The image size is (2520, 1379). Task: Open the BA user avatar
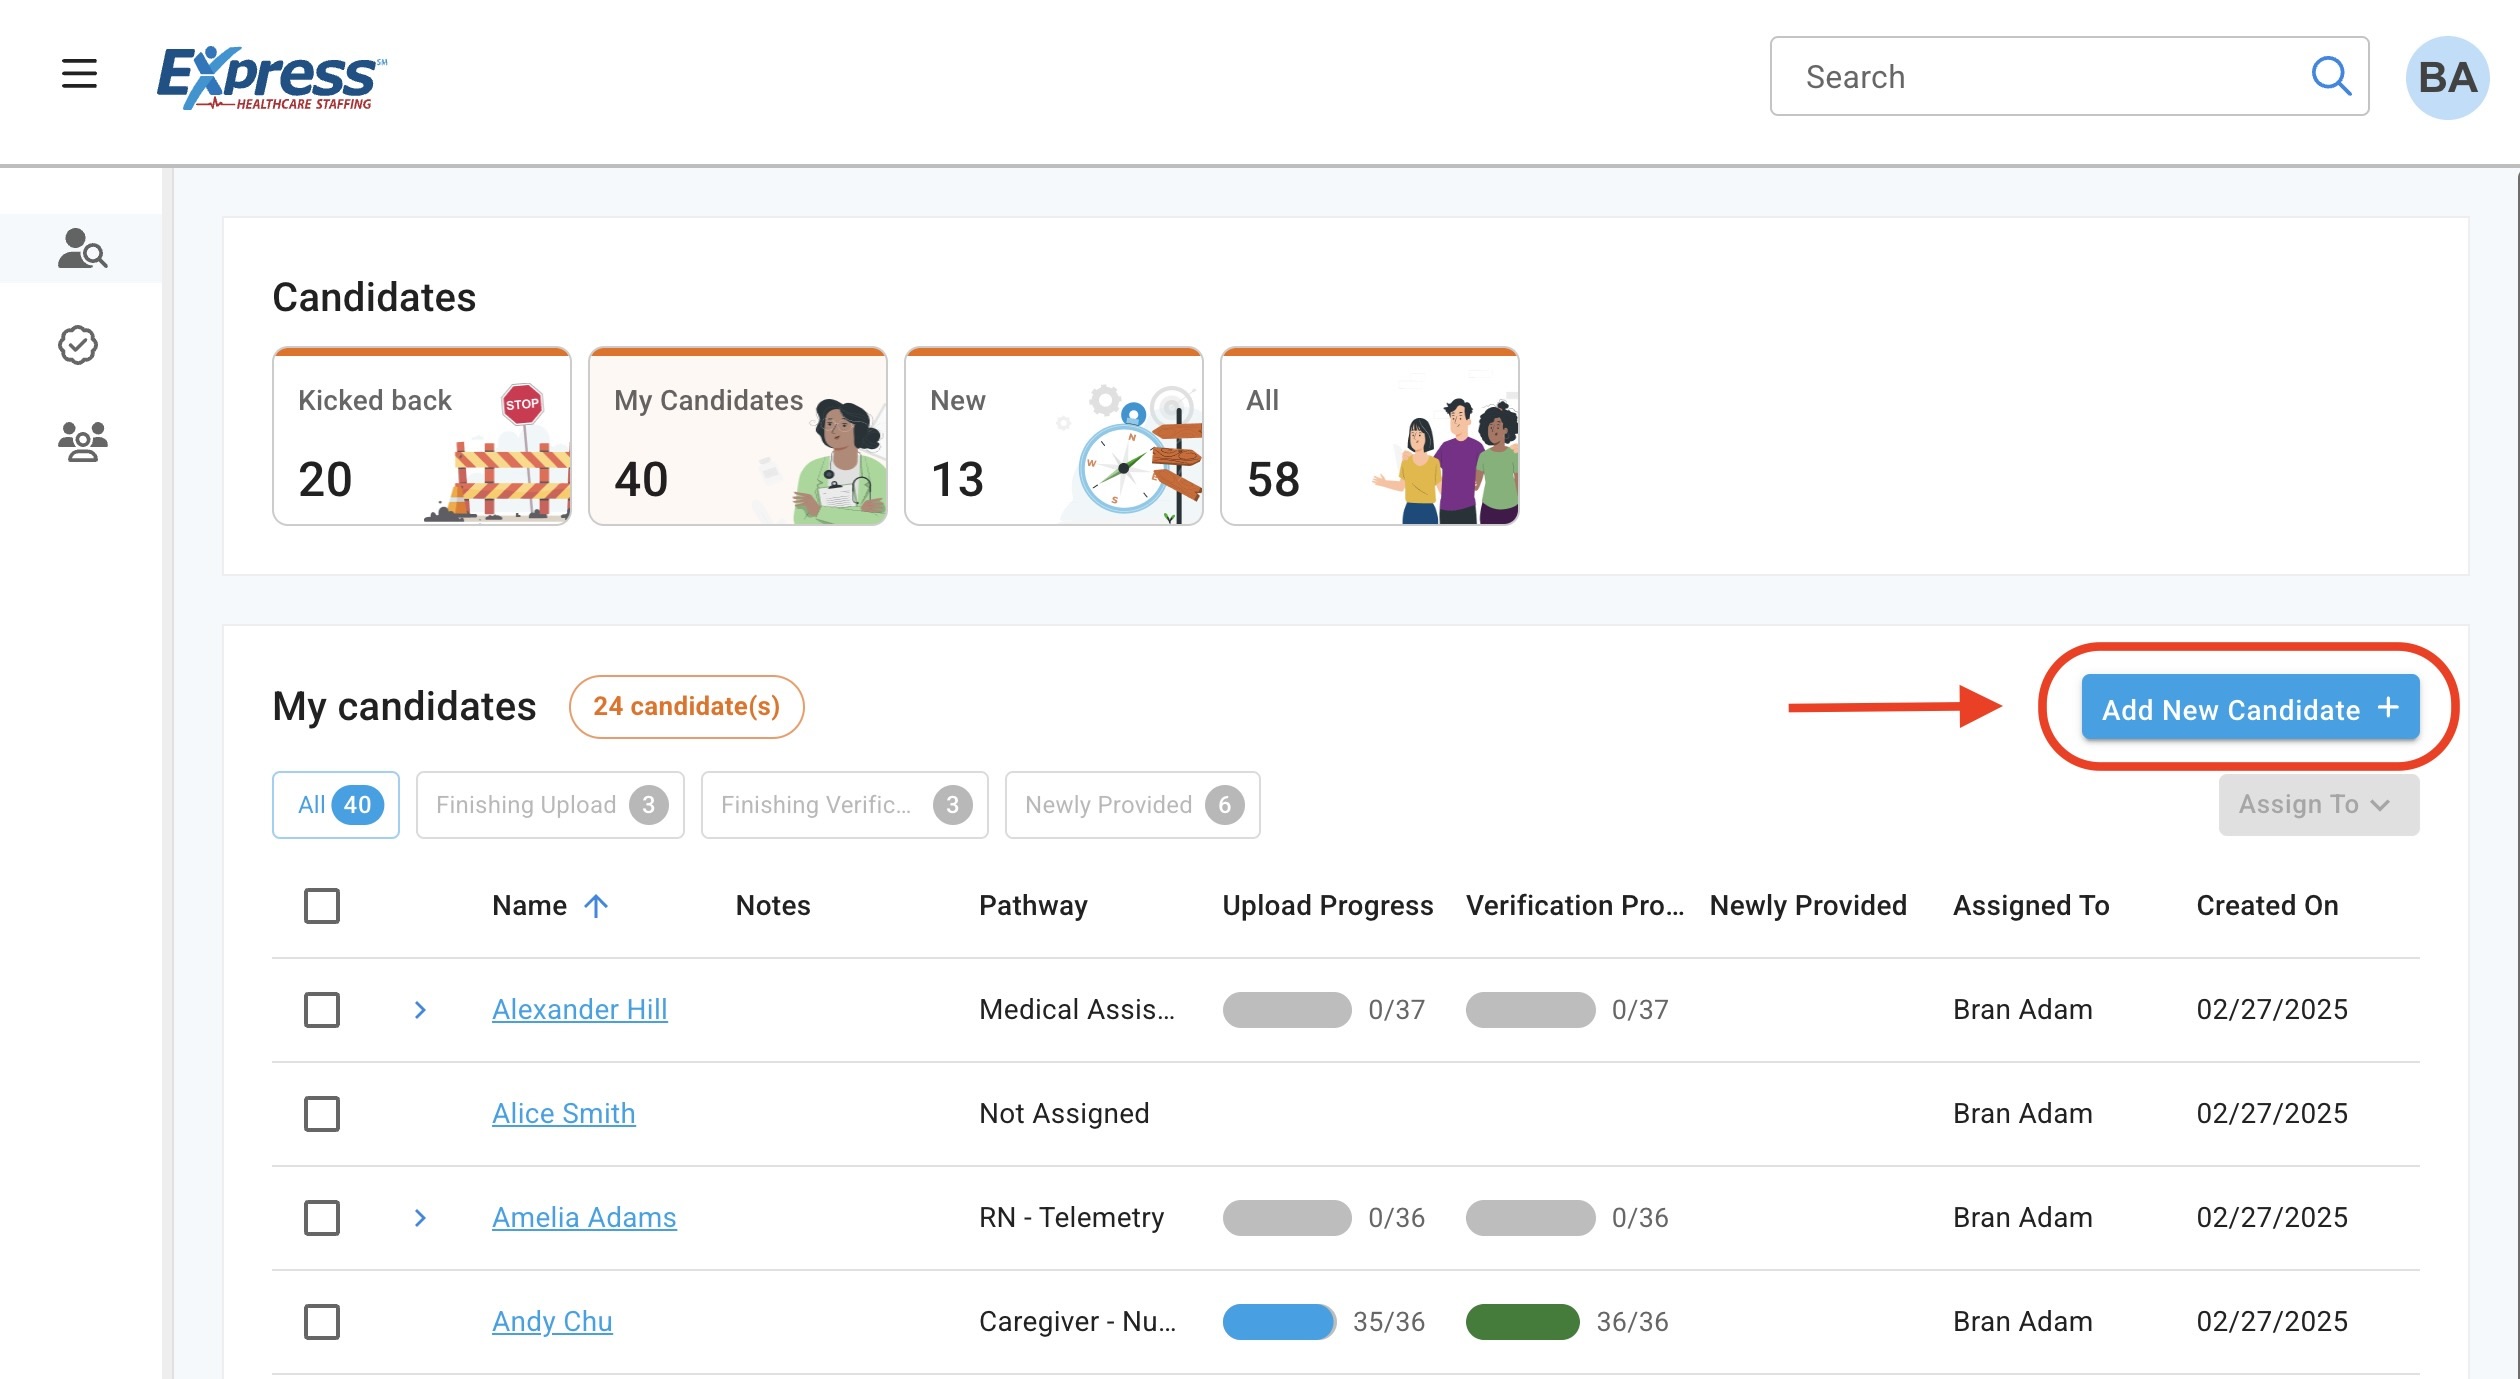tap(2446, 78)
